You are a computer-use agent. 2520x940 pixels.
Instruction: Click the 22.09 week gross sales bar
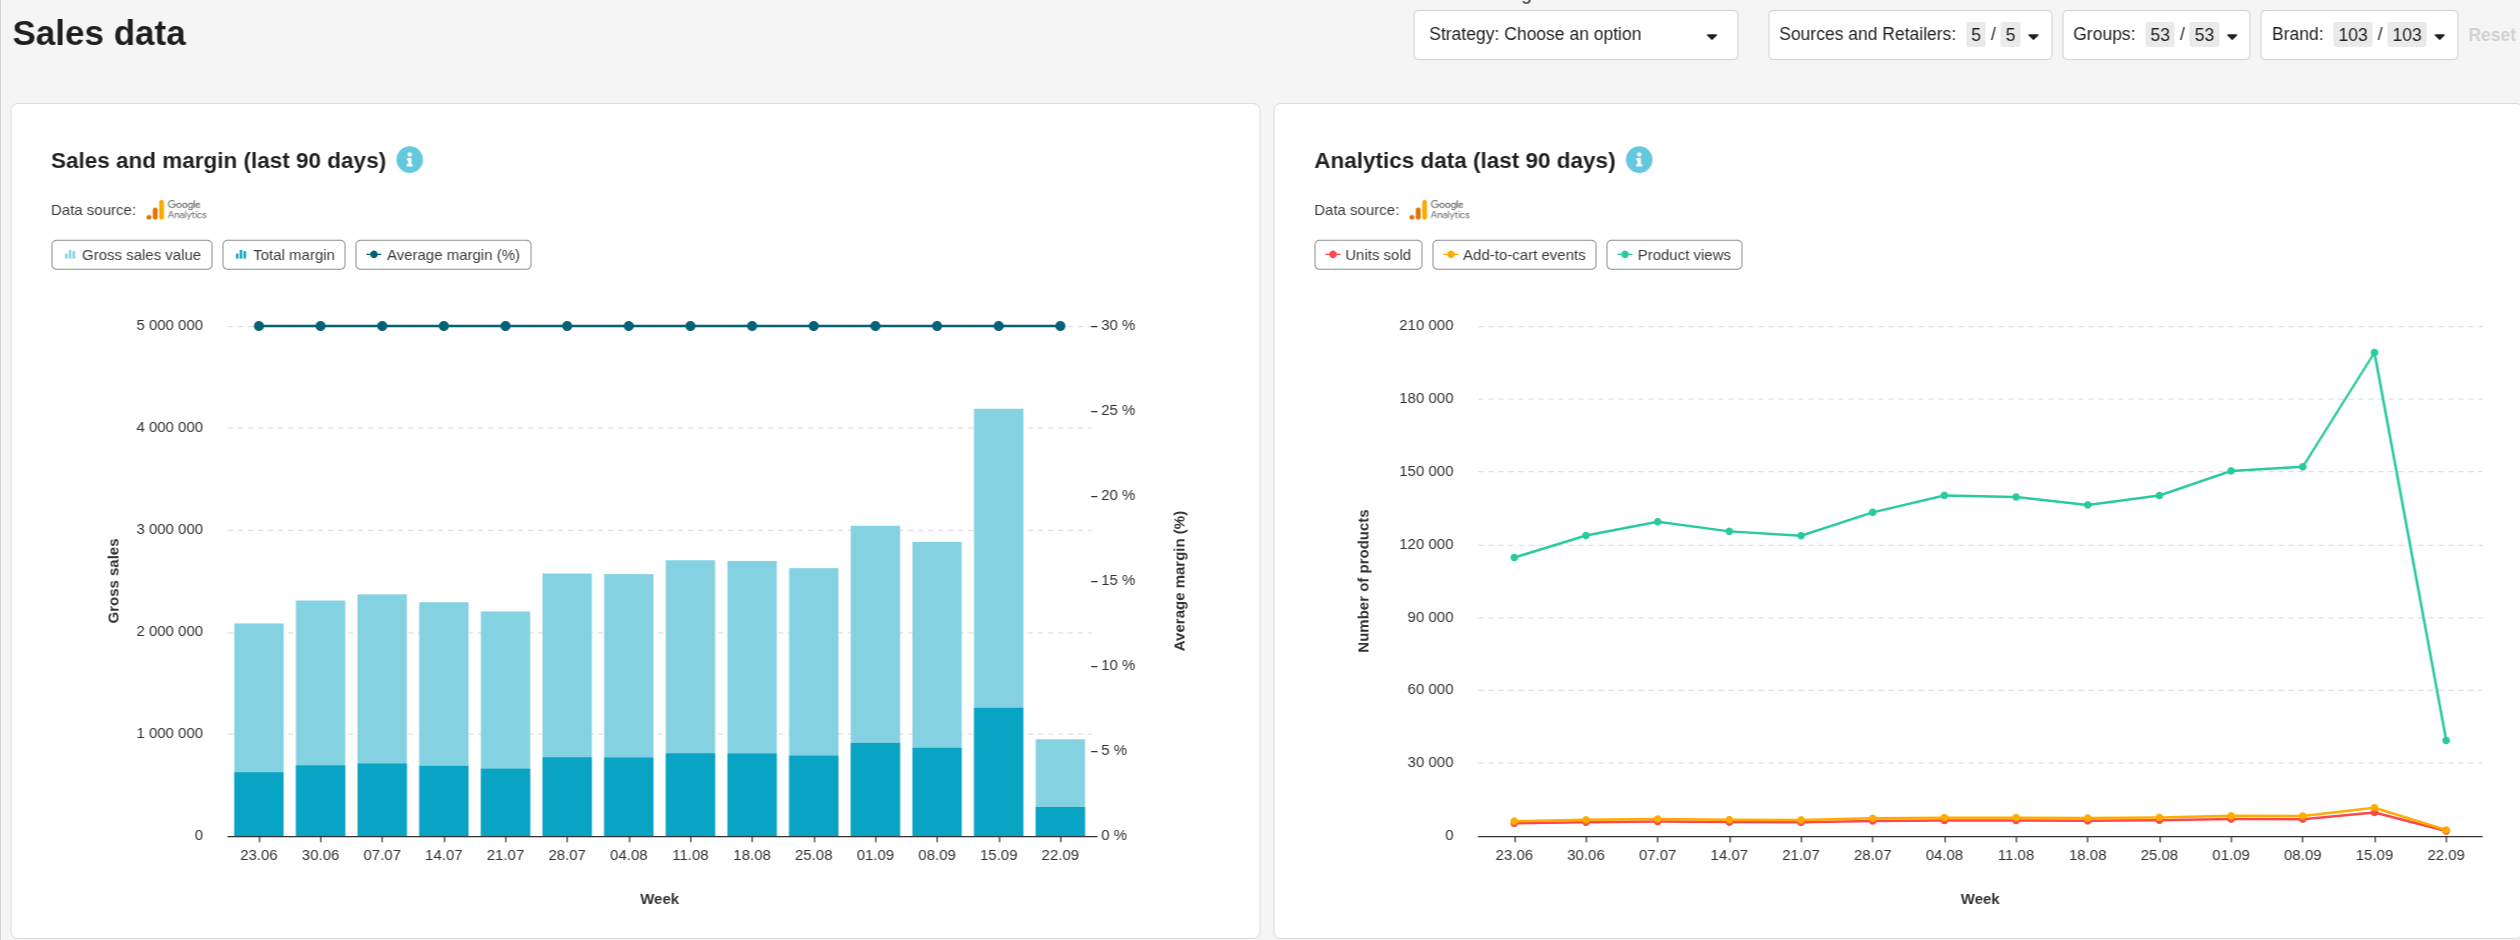[x=1060, y=772]
